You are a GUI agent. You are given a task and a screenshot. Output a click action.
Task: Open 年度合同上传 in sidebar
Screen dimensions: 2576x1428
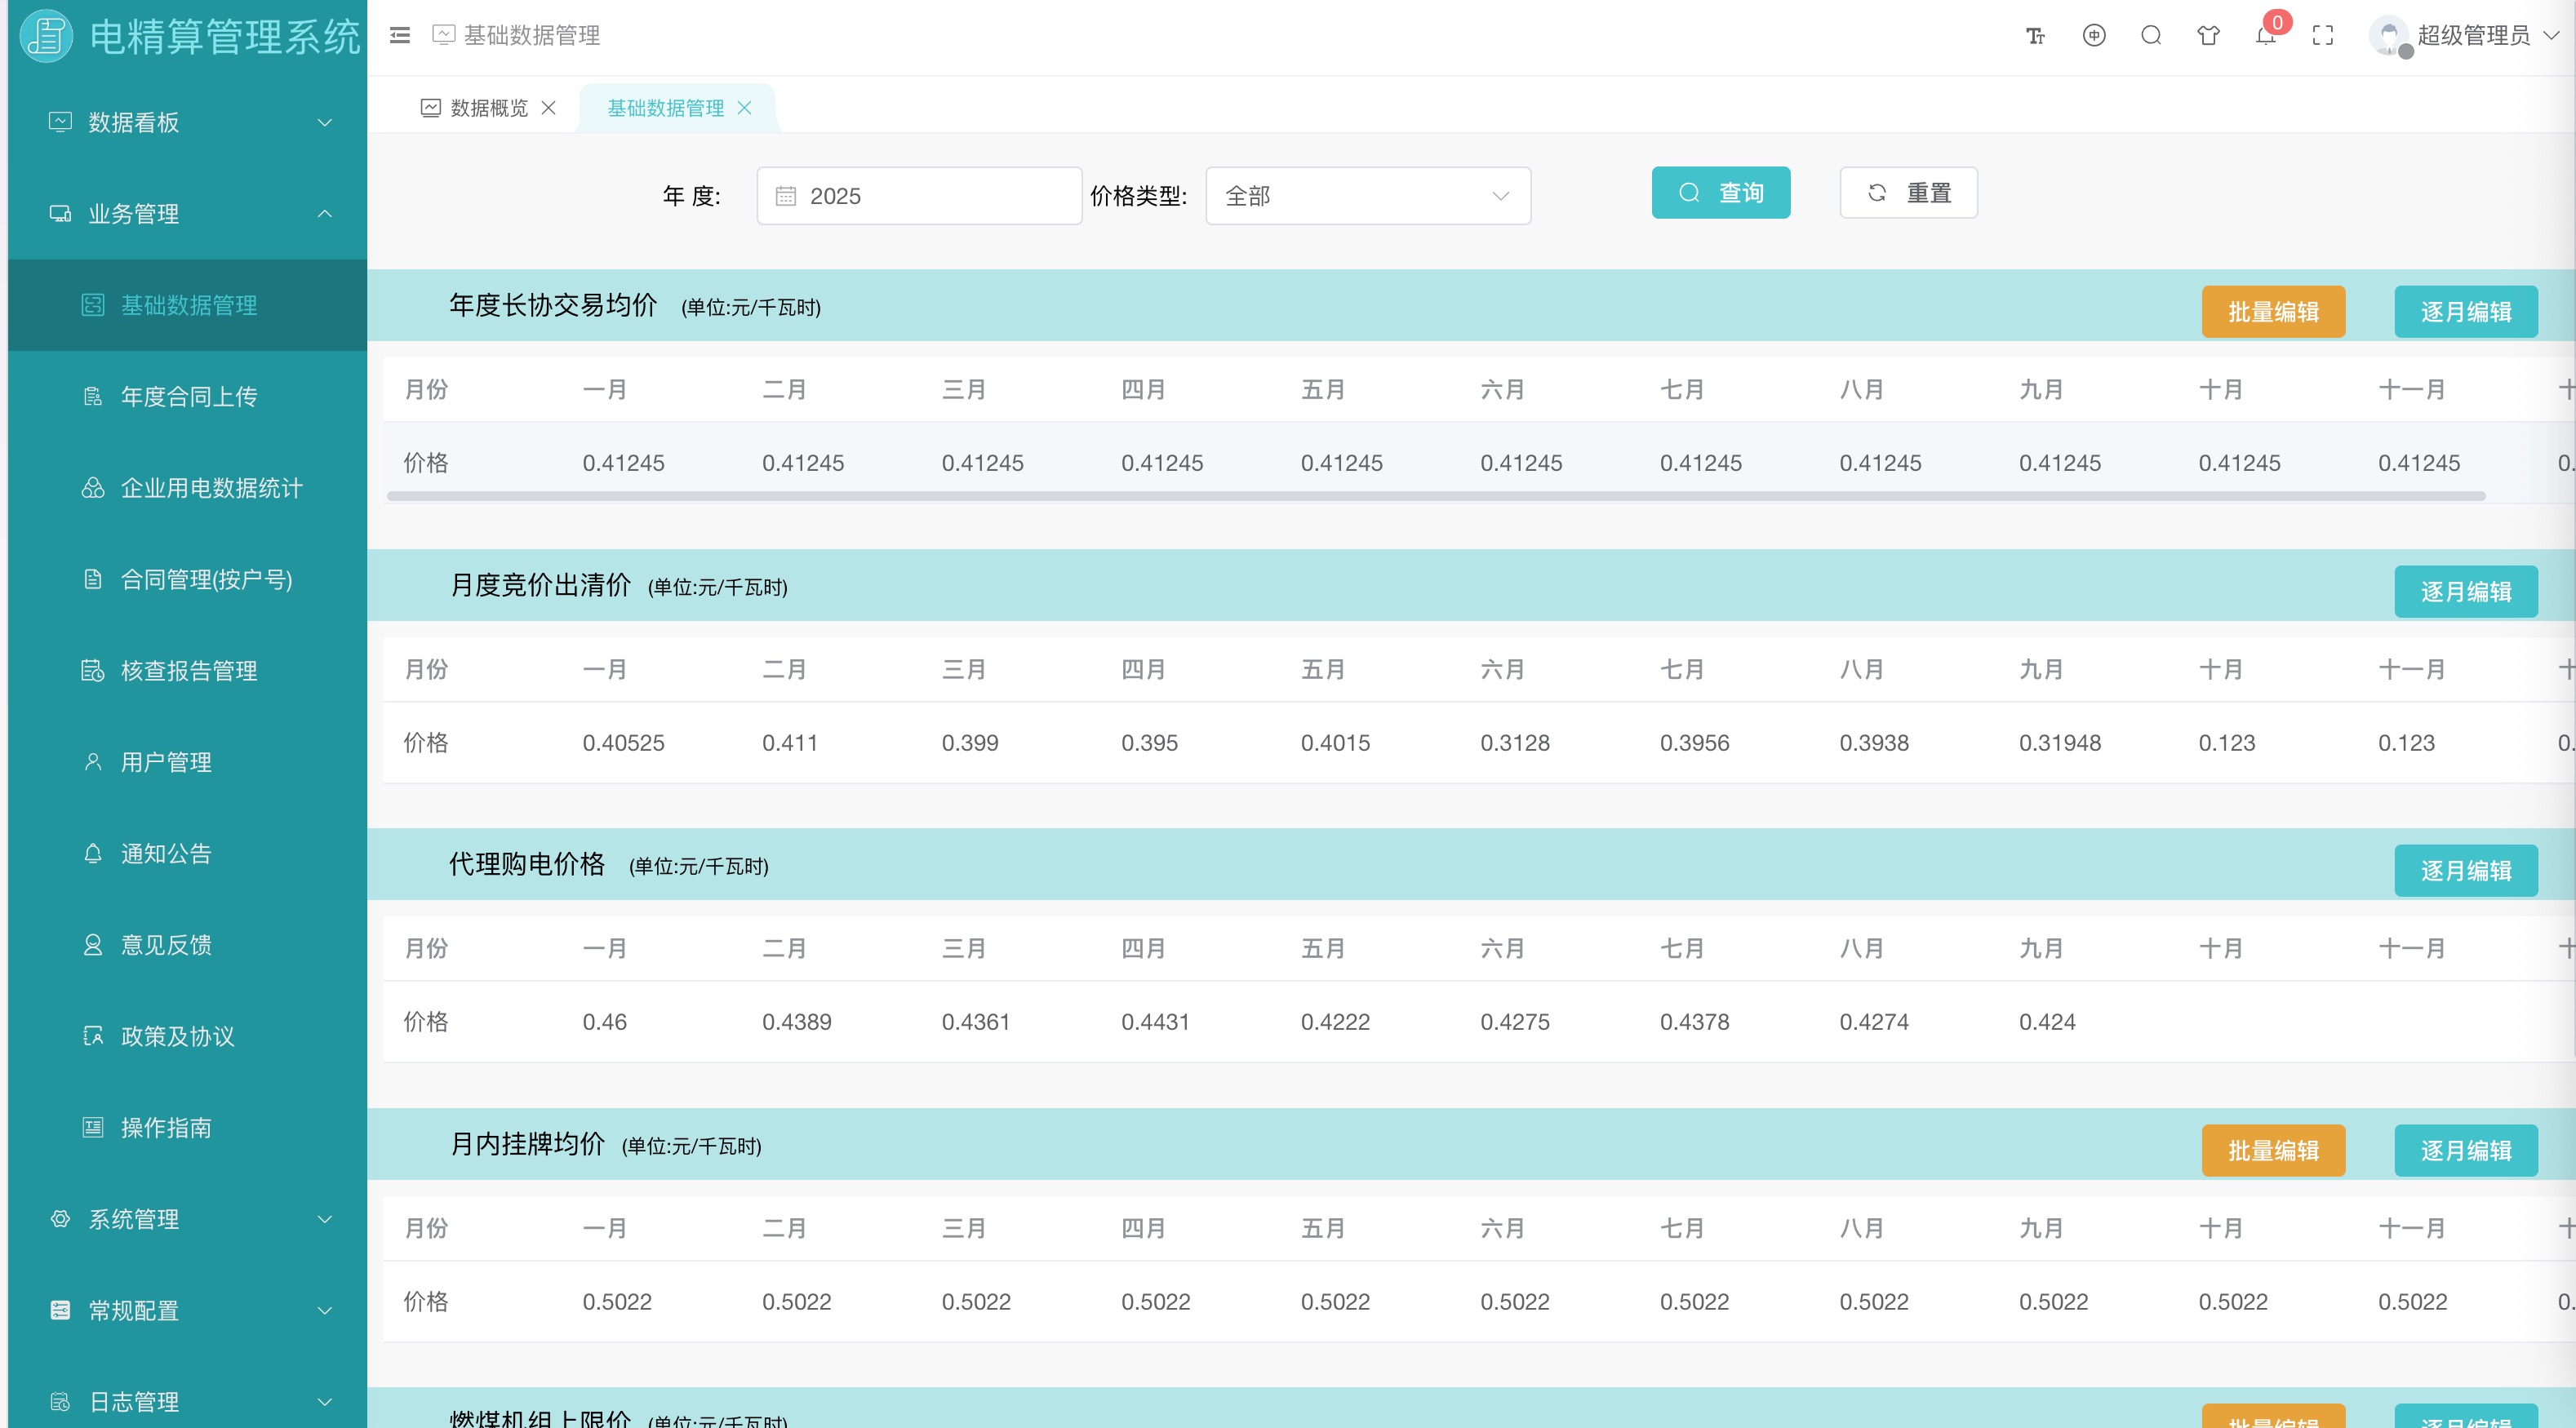tap(188, 397)
